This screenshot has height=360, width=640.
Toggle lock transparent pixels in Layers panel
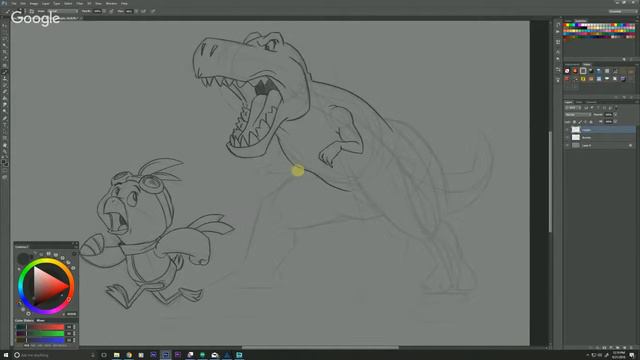coord(575,122)
